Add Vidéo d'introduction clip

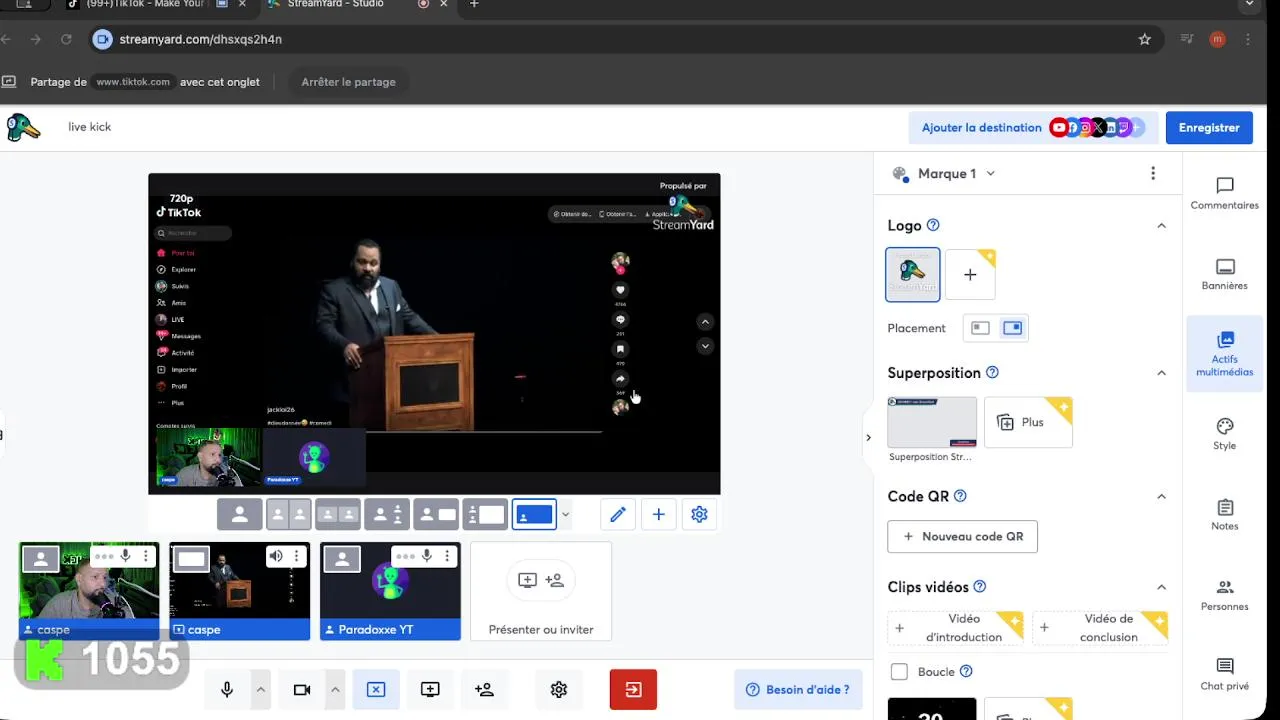pyautogui.click(x=955, y=628)
